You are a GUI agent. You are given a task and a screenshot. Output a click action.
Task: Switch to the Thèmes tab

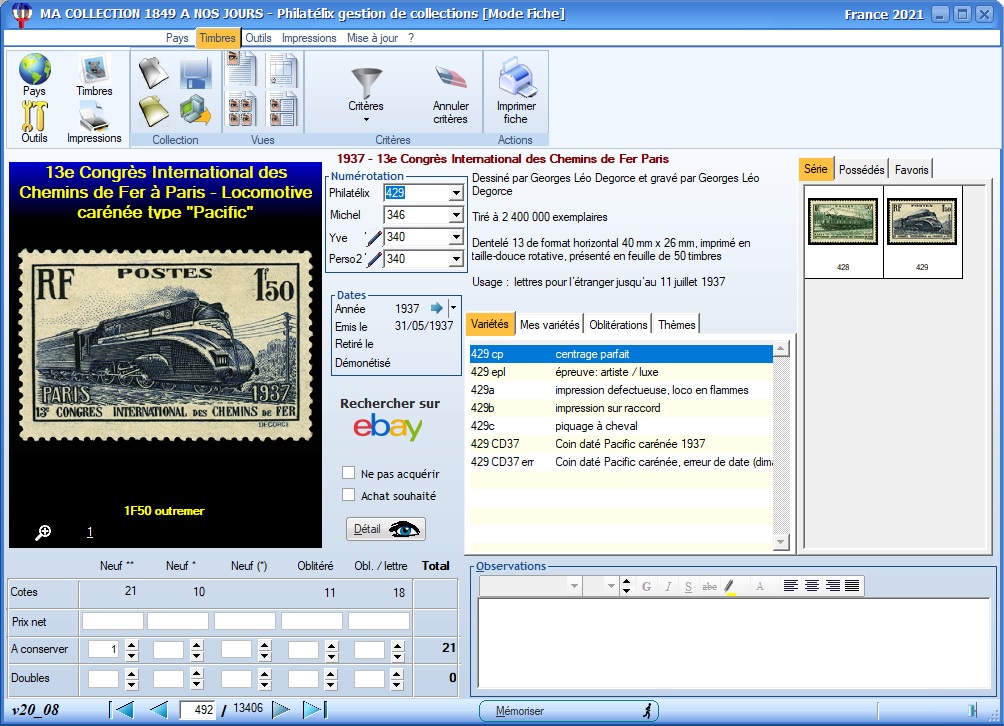pos(676,325)
